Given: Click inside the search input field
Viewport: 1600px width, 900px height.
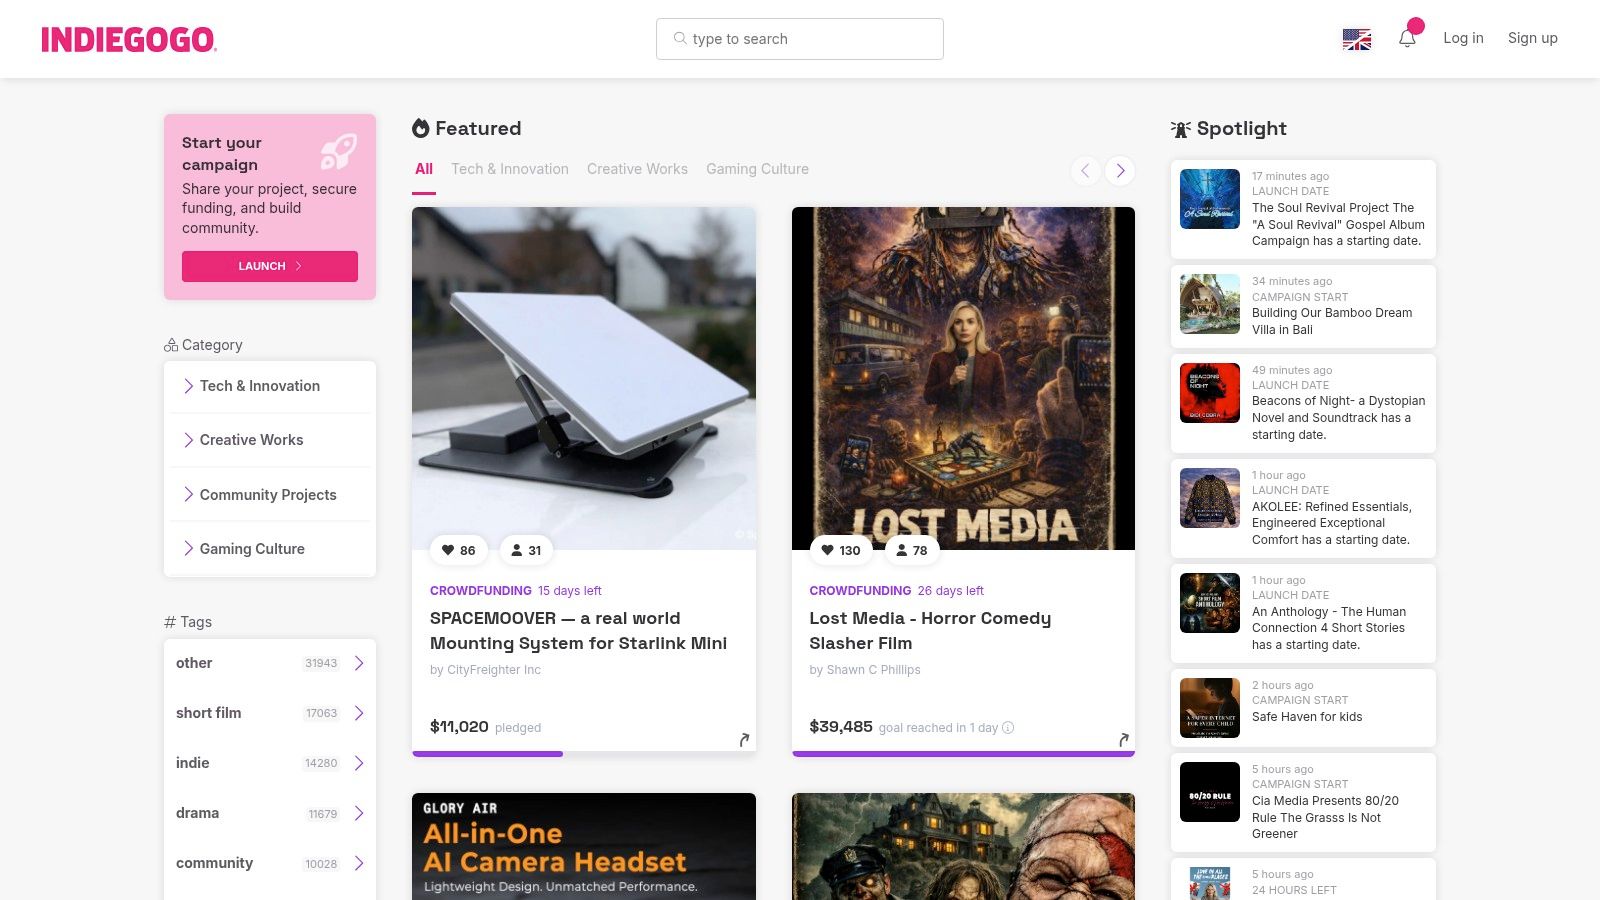Looking at the screenshot, I should coord(800,39).
